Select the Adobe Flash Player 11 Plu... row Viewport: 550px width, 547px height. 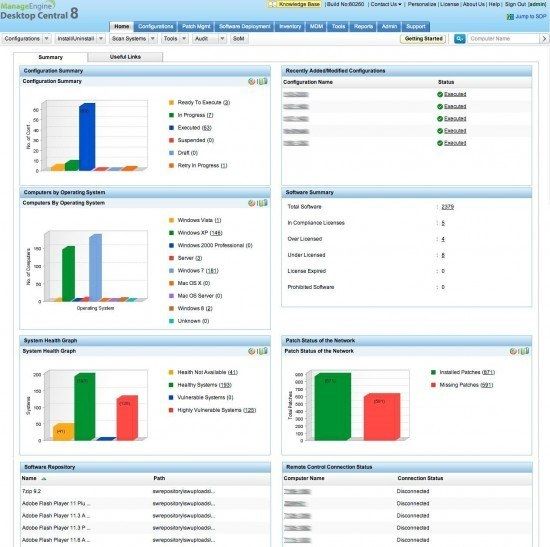(x=146, y=504)
